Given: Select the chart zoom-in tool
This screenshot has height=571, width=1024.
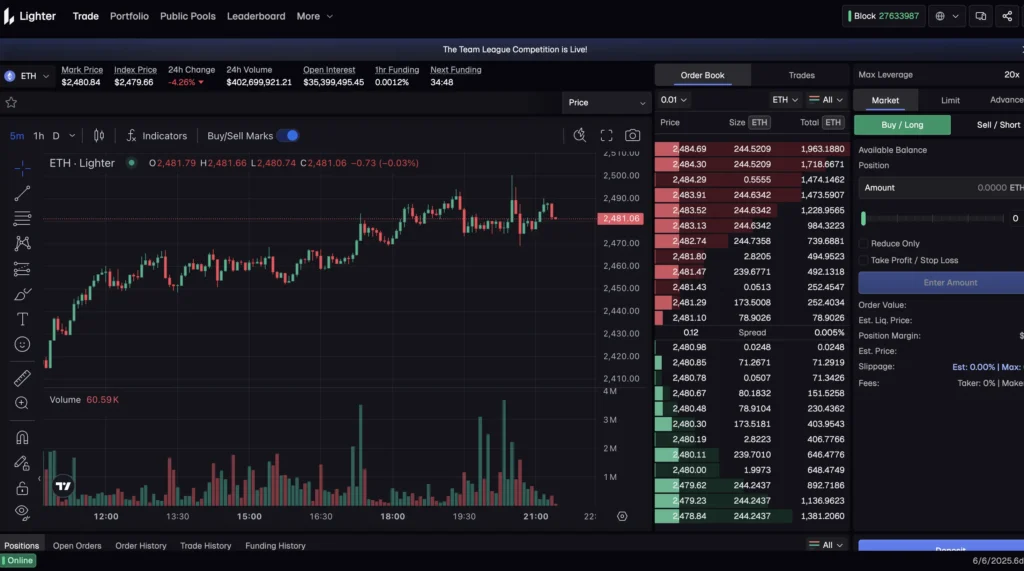Looking at the screenshot, I should pos(22,403).
